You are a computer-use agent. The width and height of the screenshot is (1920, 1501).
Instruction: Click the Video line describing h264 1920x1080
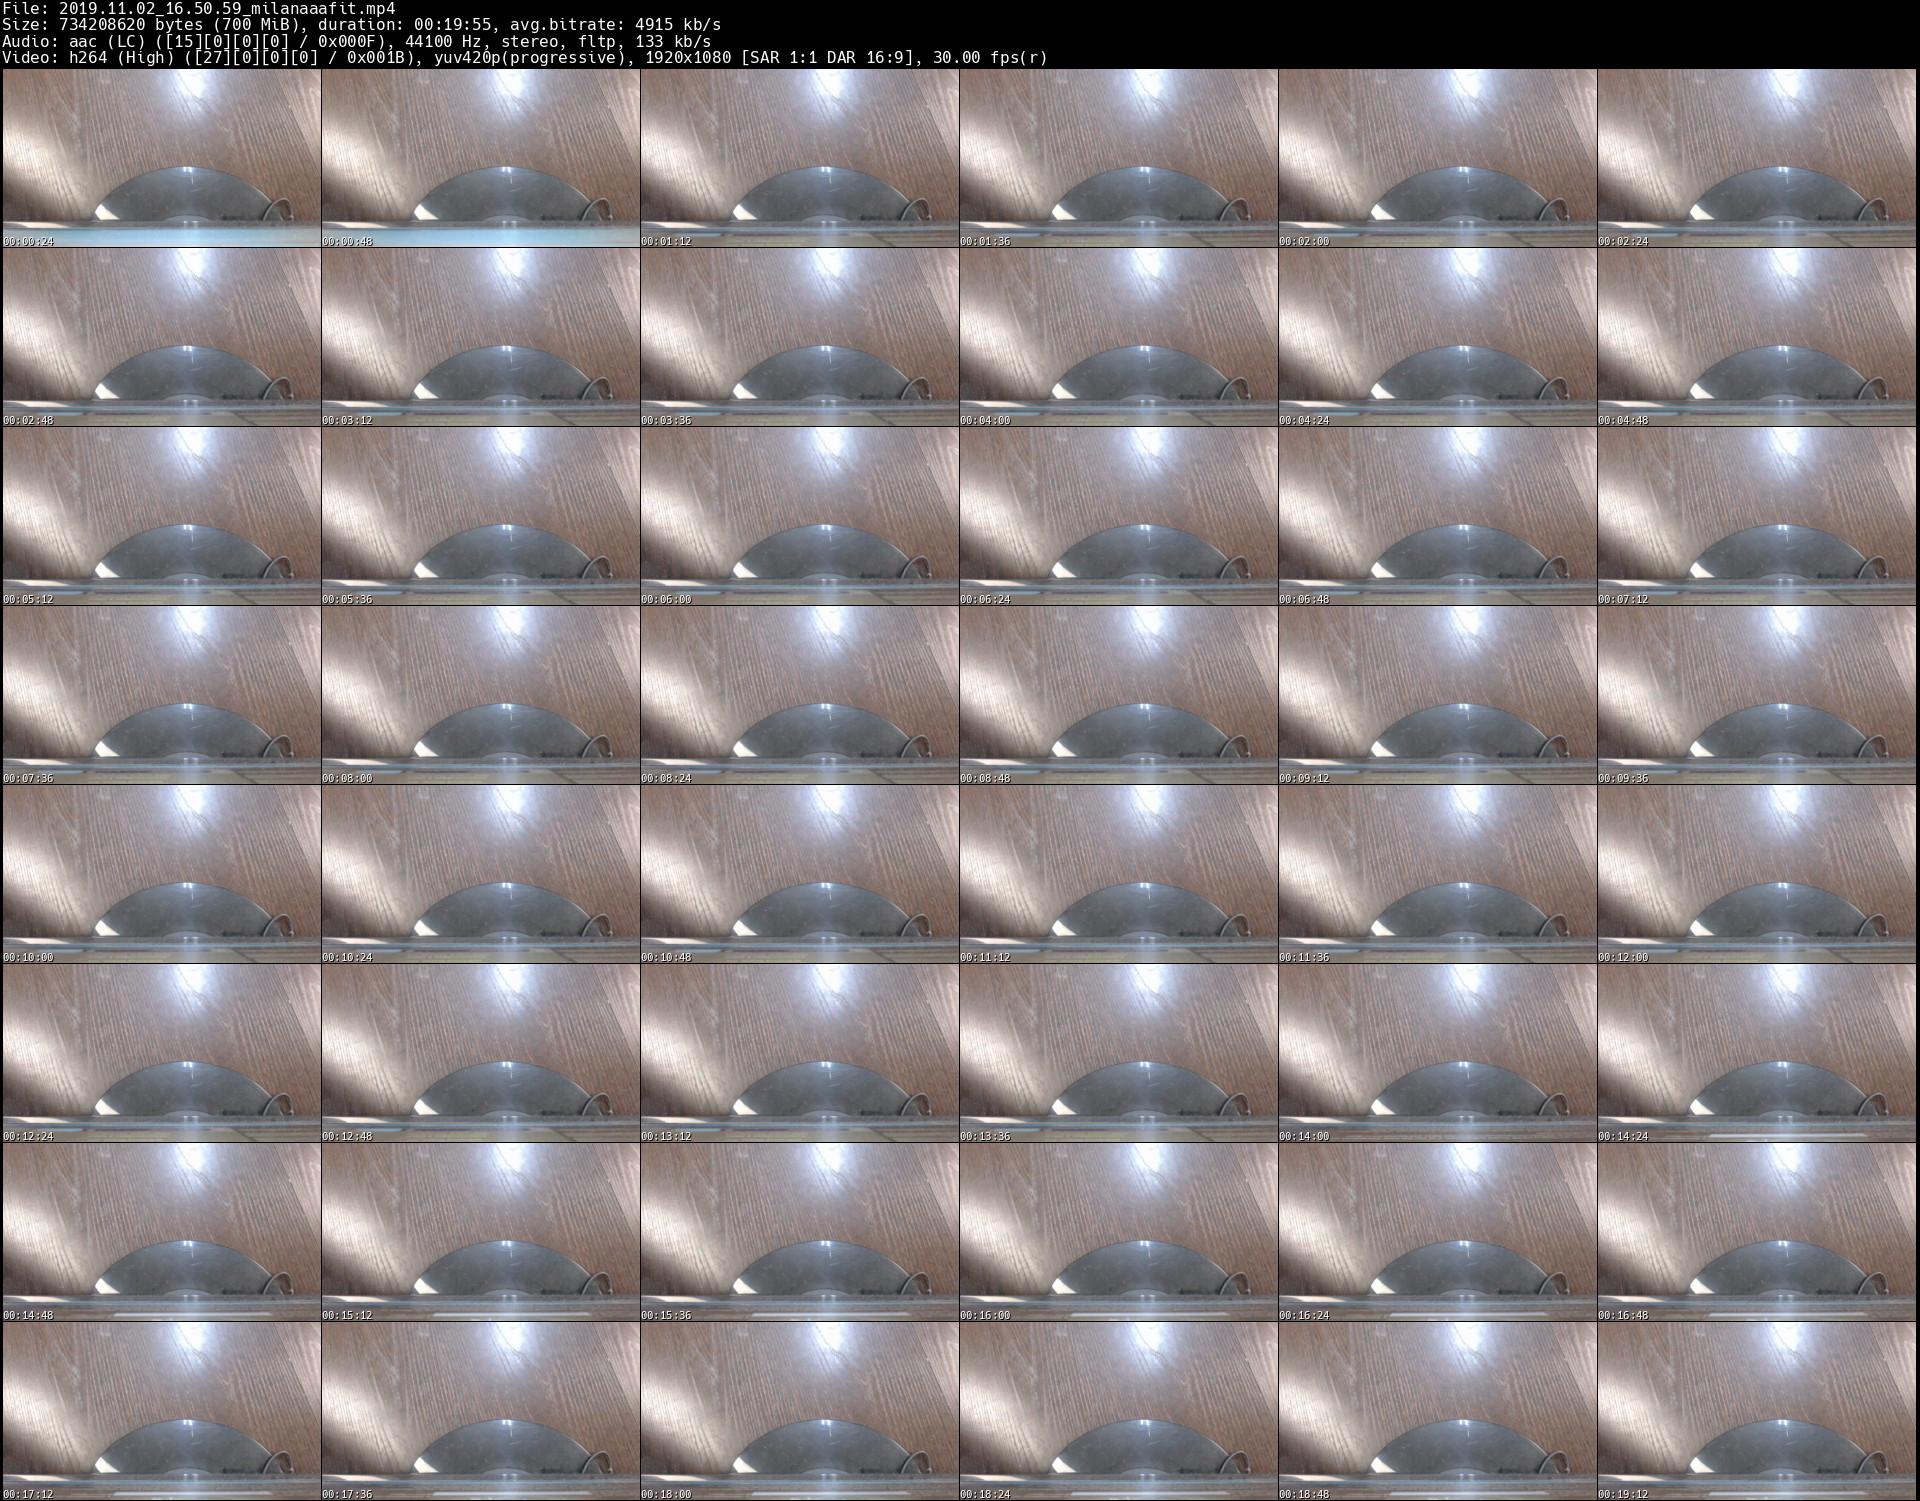click(525, 57)
